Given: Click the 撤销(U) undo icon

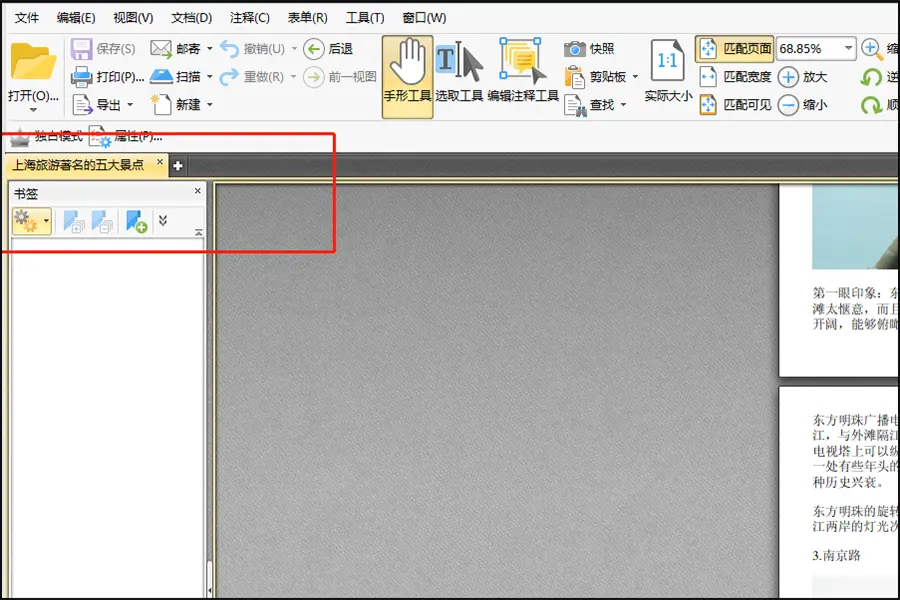Looking at the screenshot, I should pyautogui.click(x=229, y=49).
